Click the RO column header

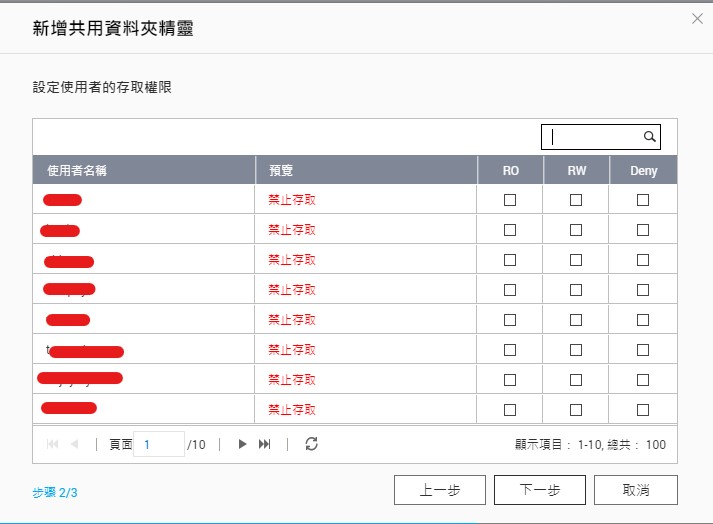(510, 170)
